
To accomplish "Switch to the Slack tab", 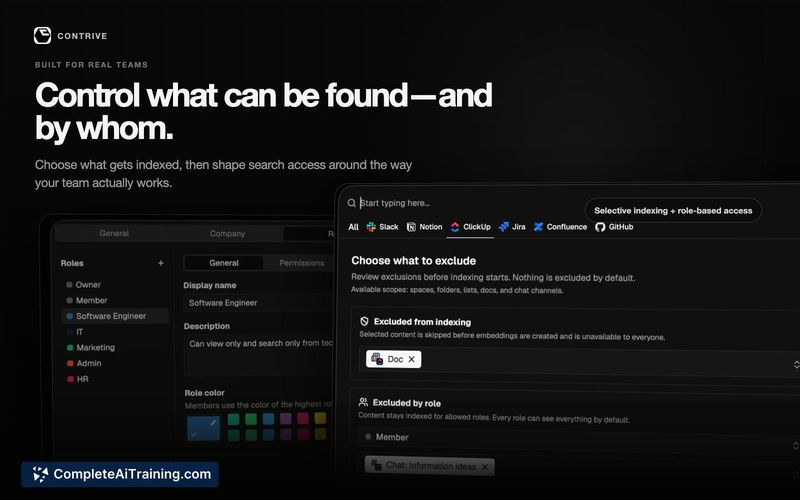I will tap(382, 227).
